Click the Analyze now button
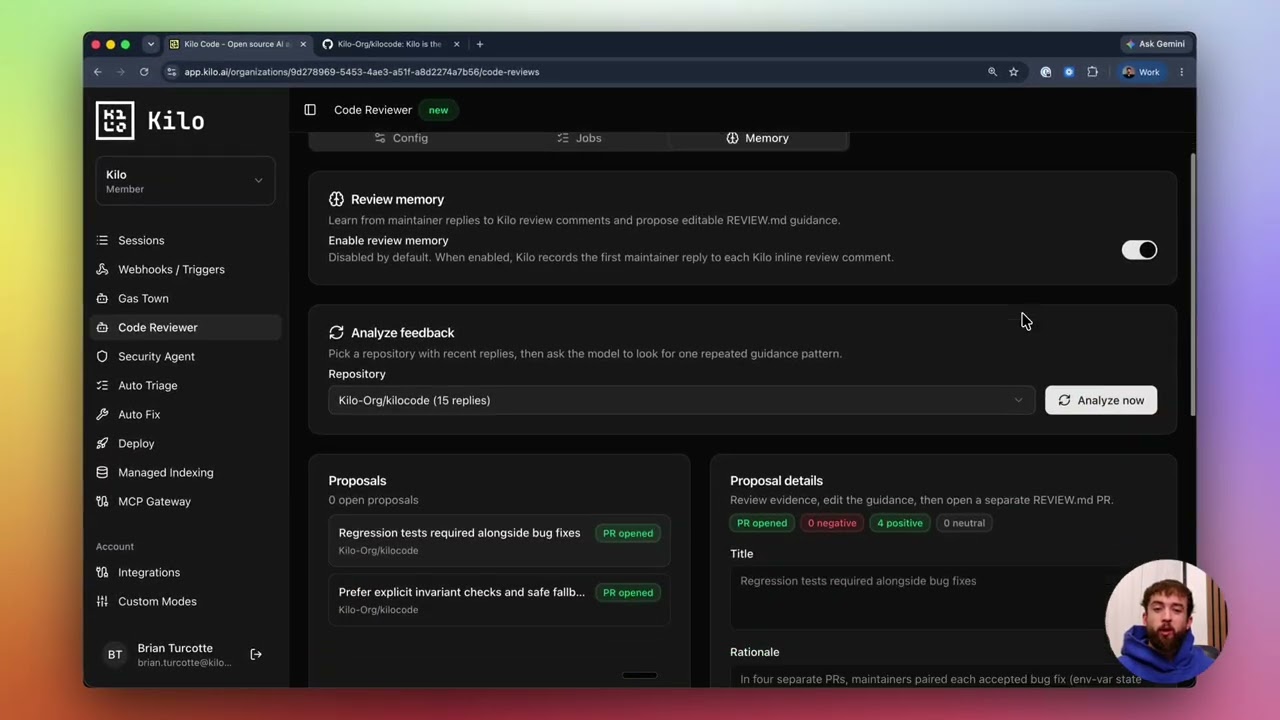 pyautogui.click(x=1101, y=400)
